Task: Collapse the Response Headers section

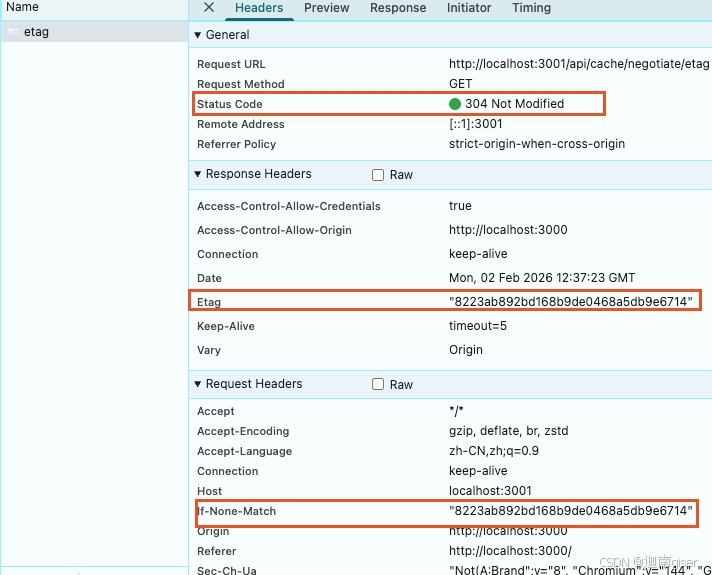Action: tap(198, 174)
